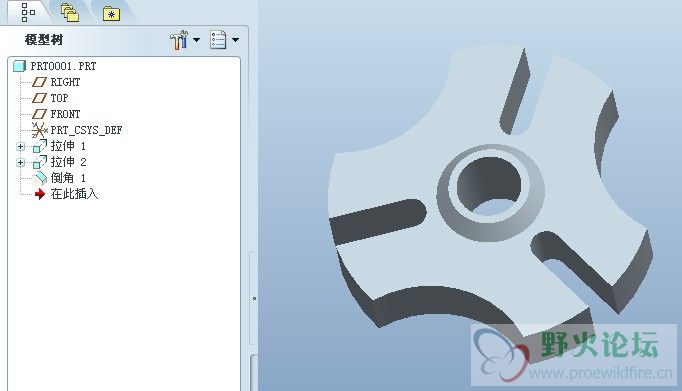The image size is (682, 391).
Task: Click the model tree Show list icon
Action: 218,40
